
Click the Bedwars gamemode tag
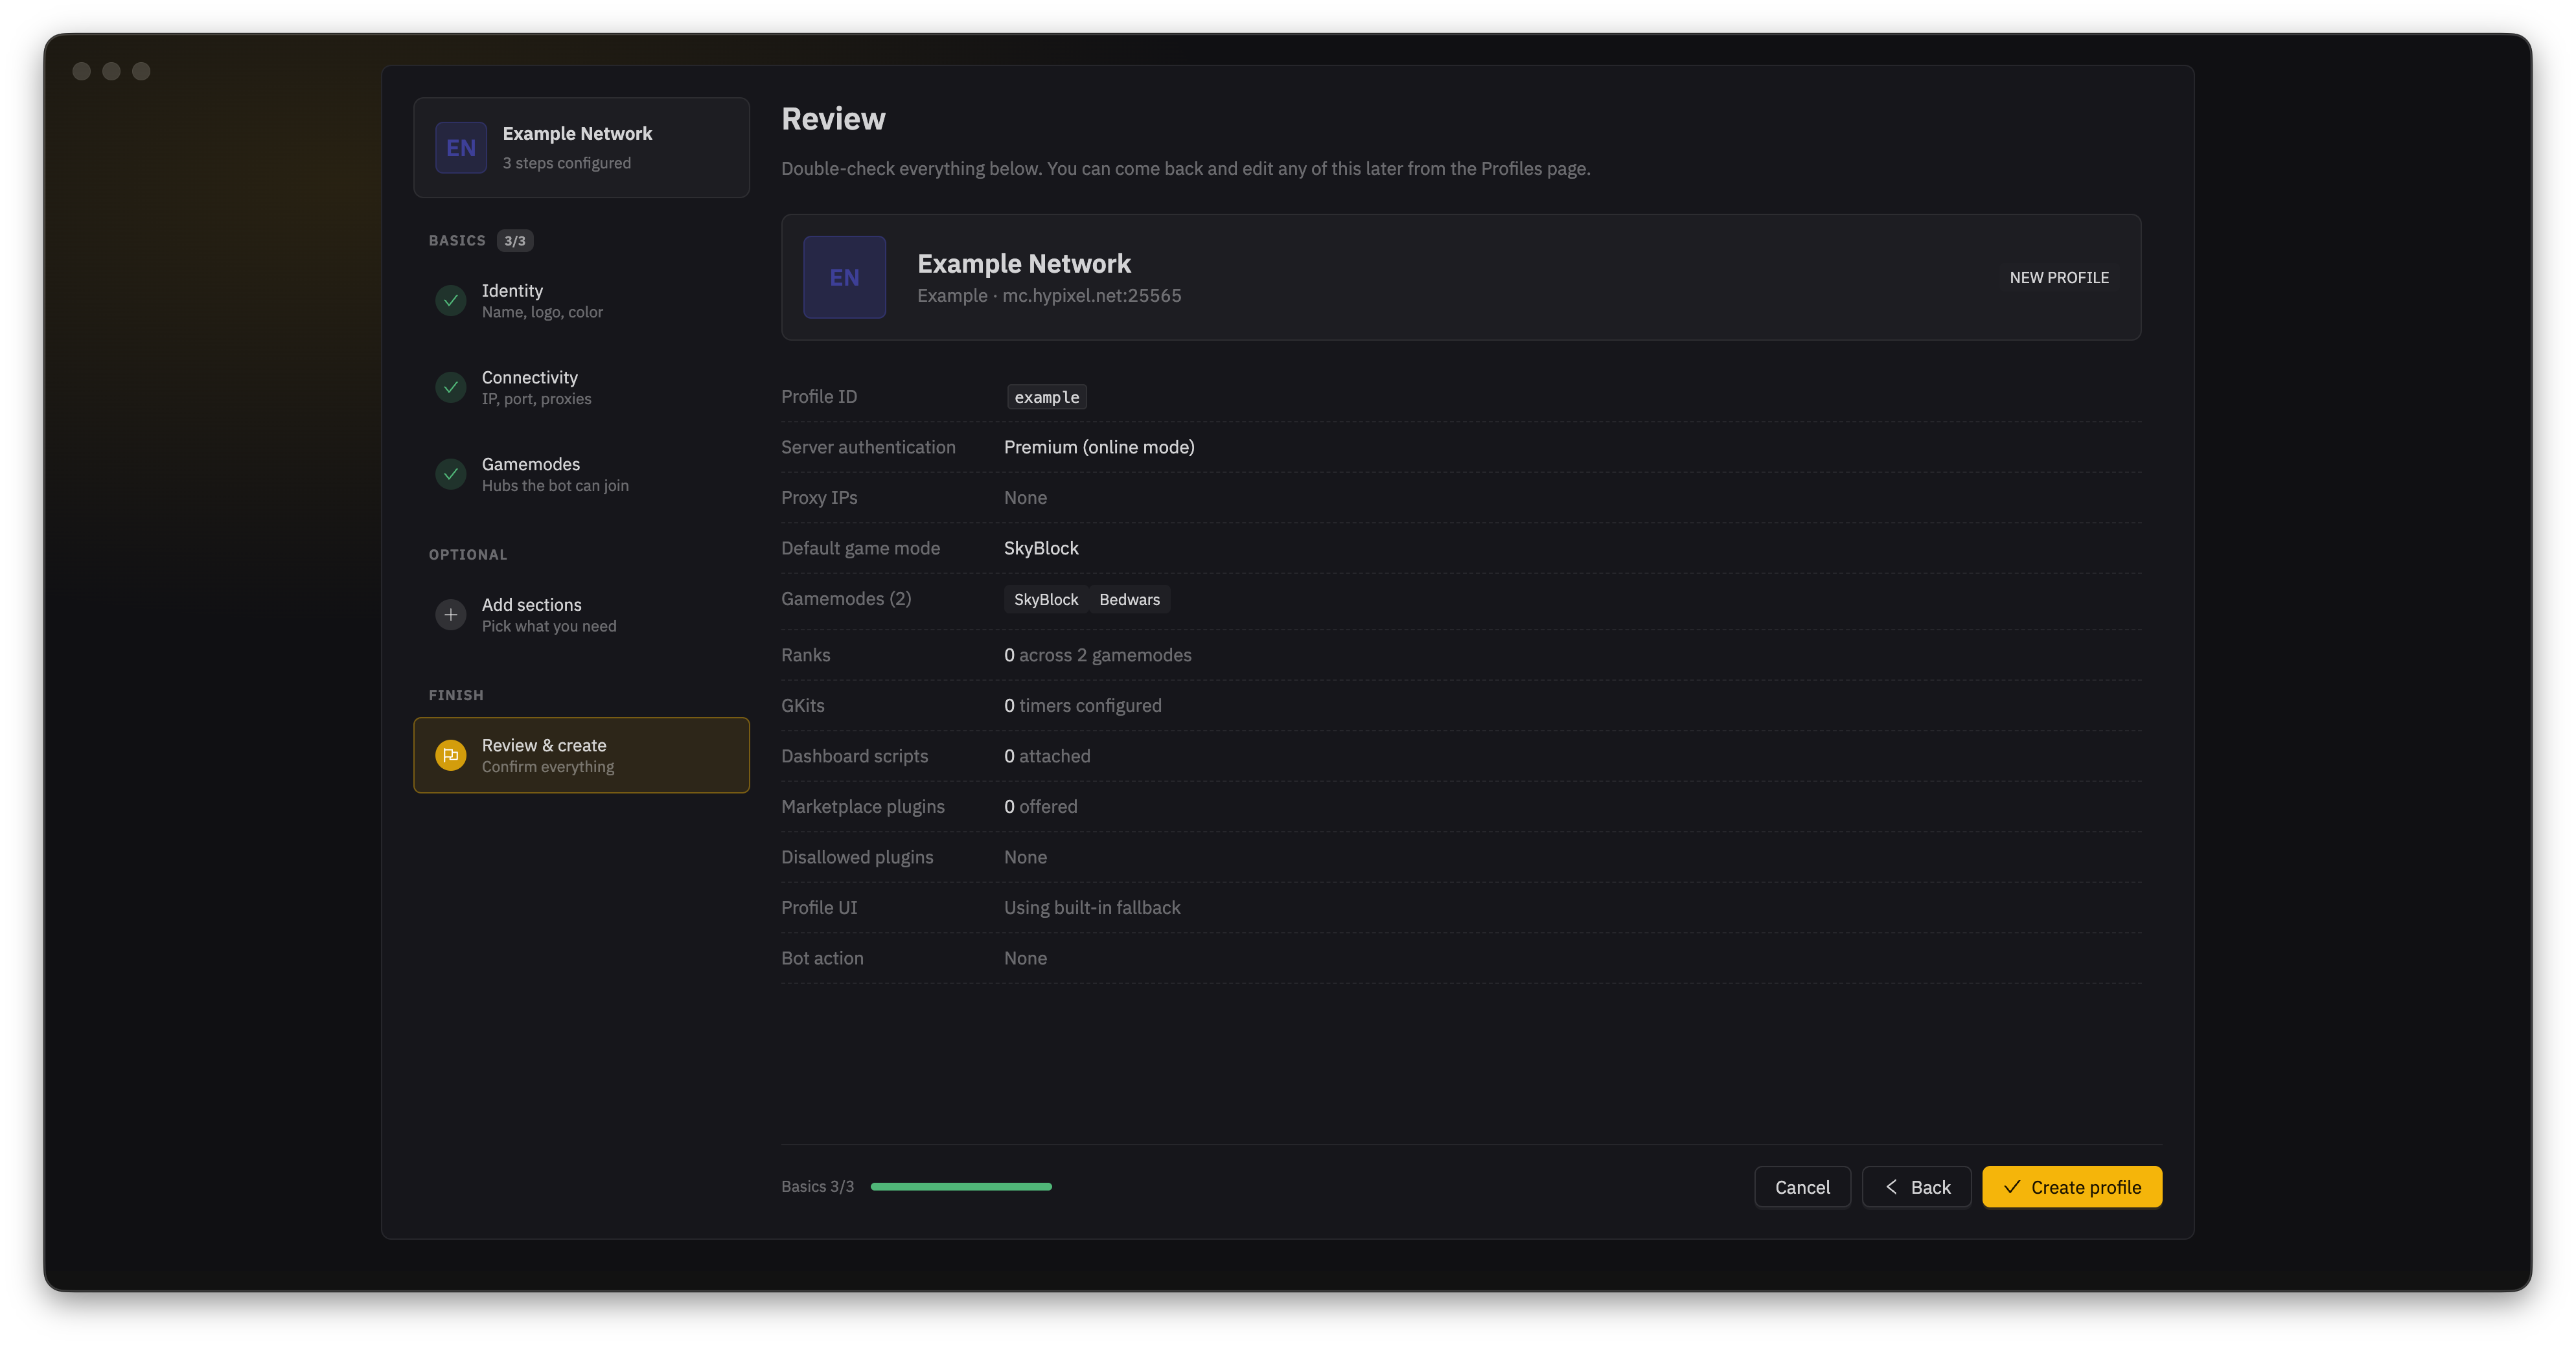(1129, 599)
